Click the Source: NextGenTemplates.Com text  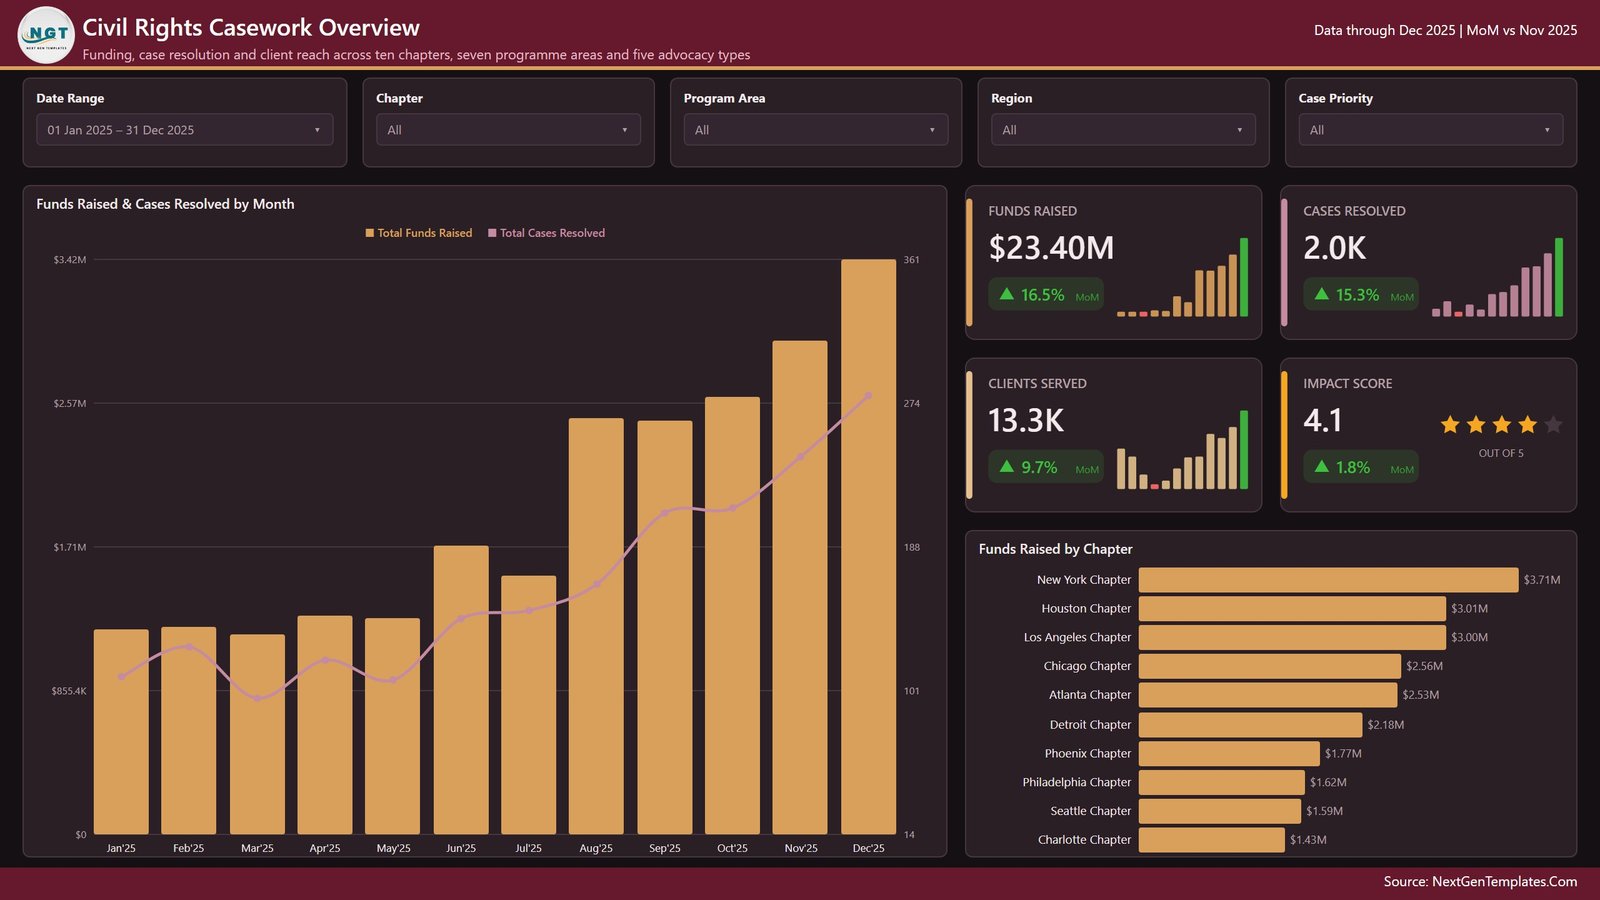[x=1480, y=882]
